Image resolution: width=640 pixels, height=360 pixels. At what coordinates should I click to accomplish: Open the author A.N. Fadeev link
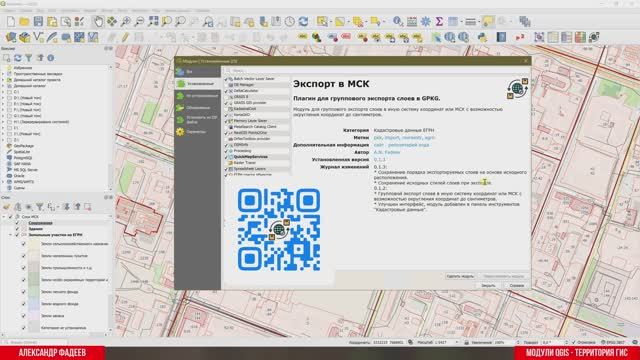pos(387,152)
